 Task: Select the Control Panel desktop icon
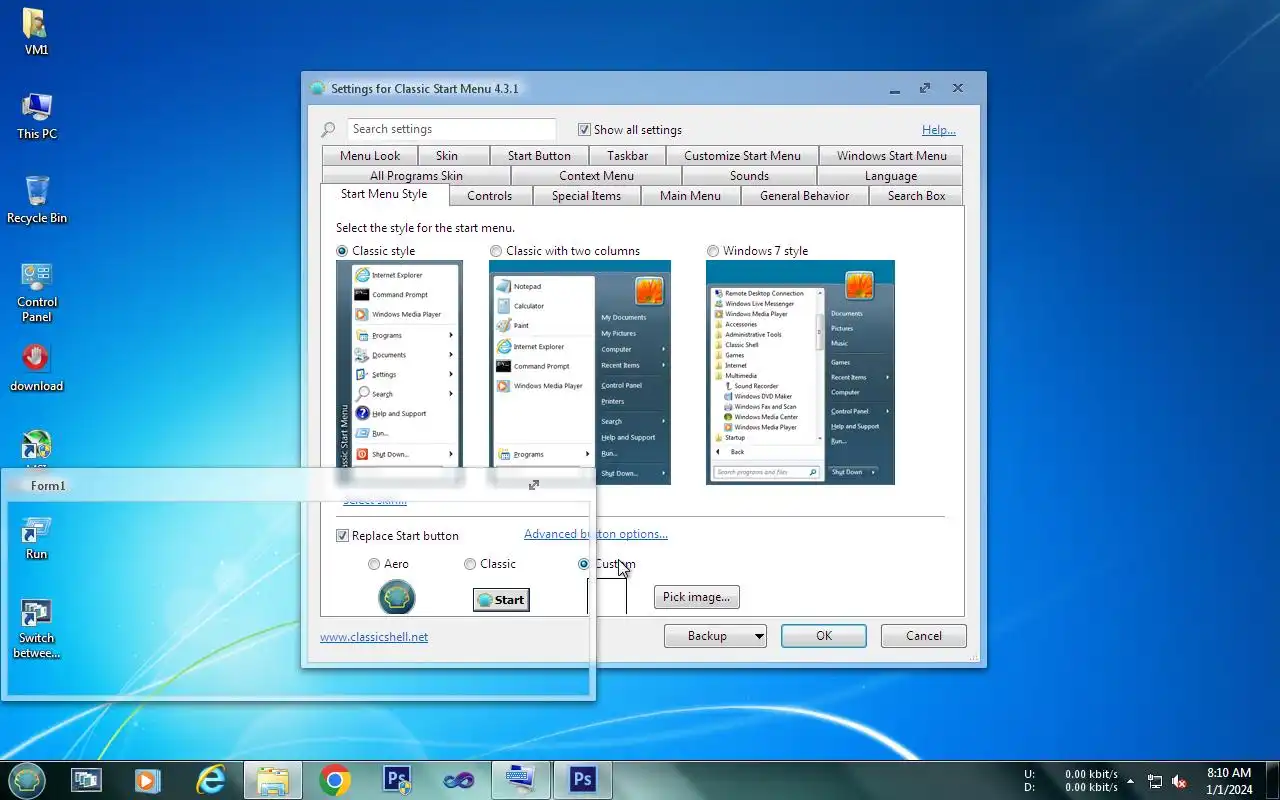tap(36, 291)
